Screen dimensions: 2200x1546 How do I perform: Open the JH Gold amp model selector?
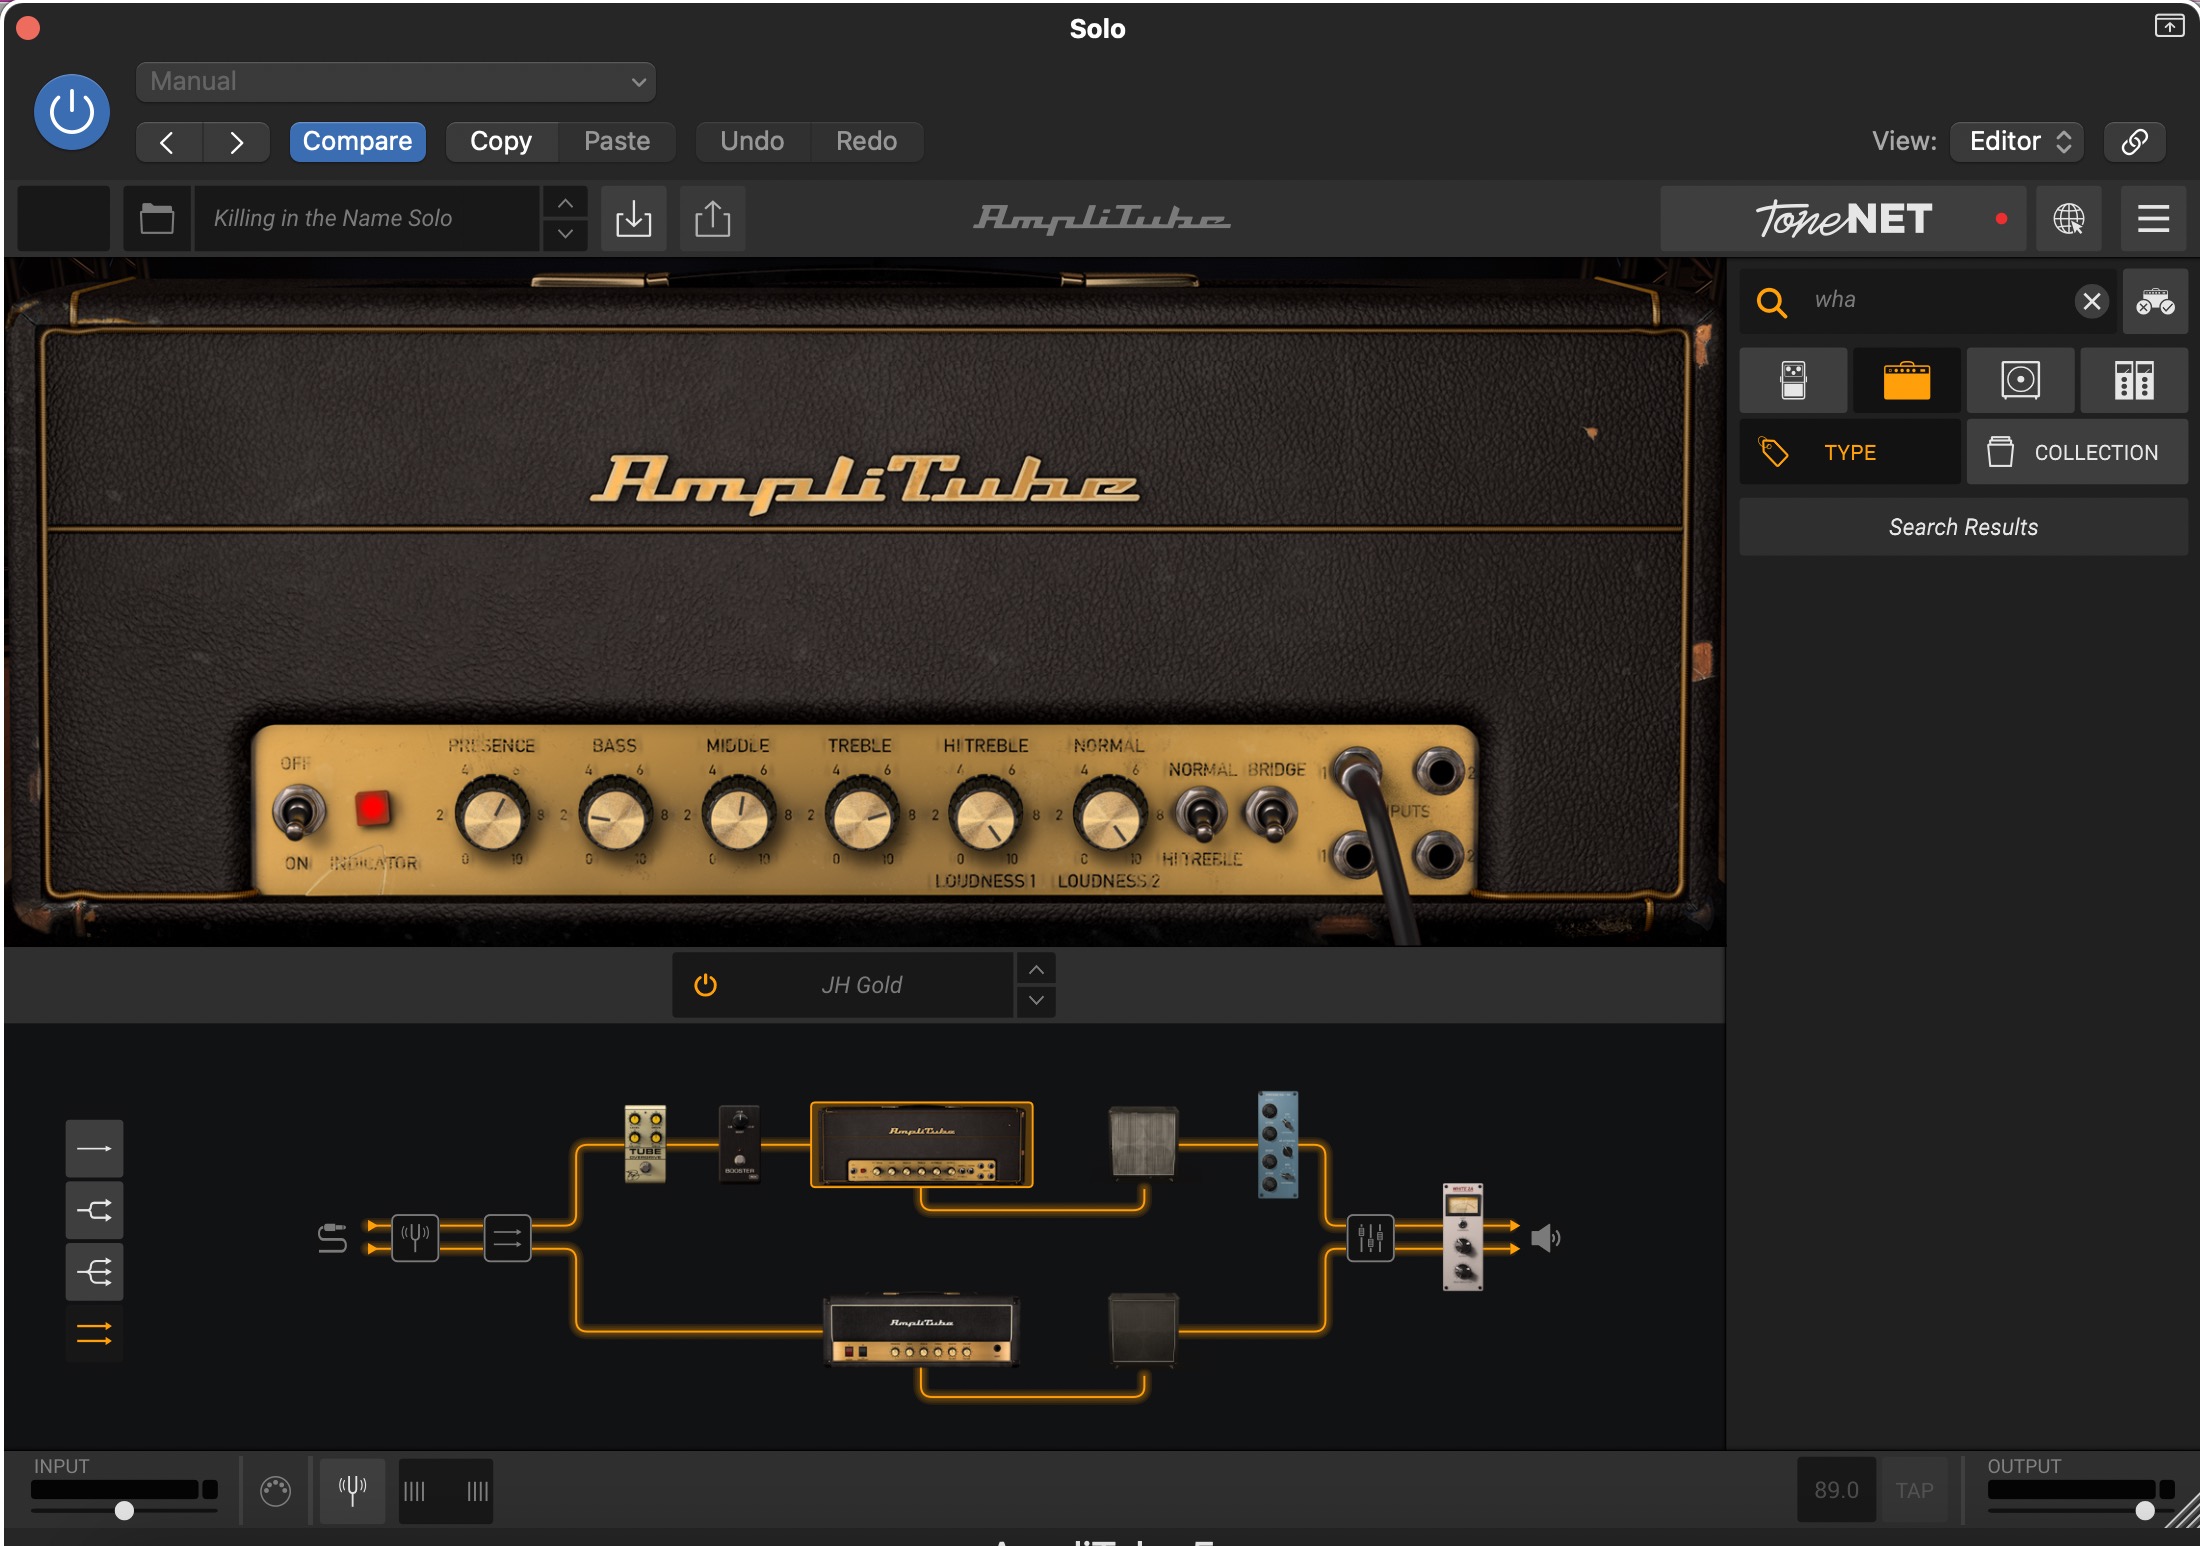click(x=862, y=985)
